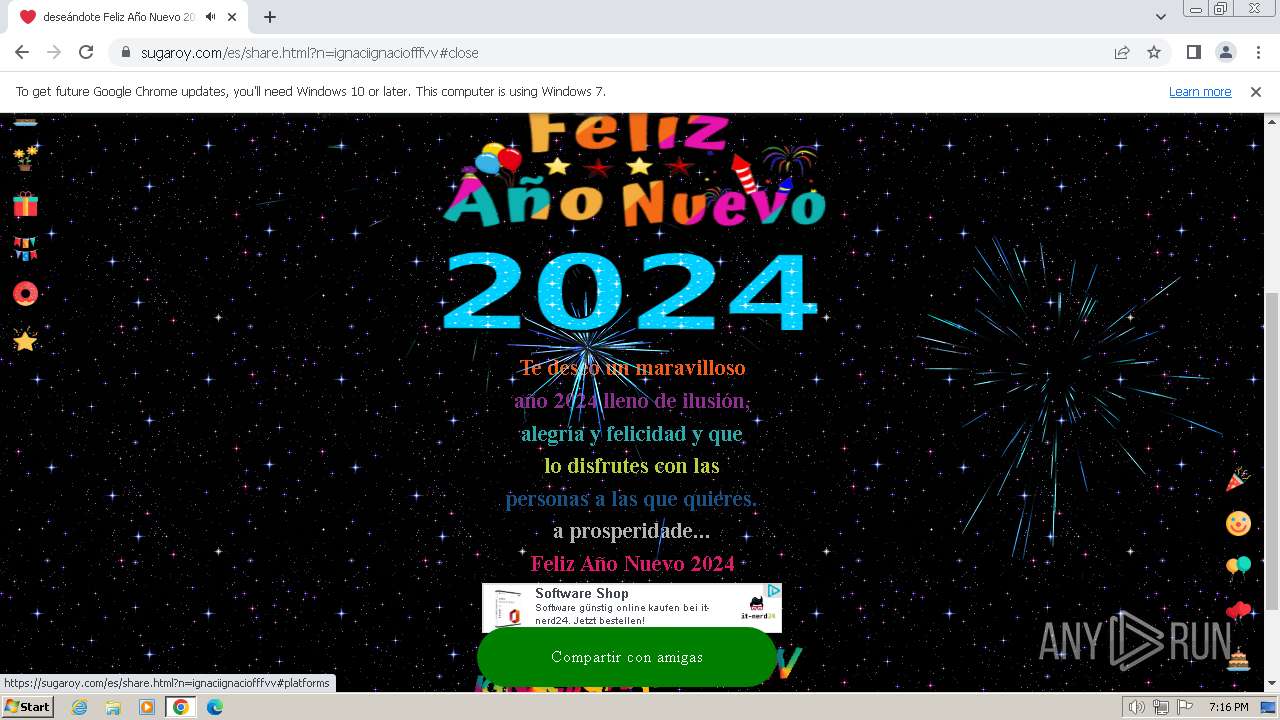Launch Internet Explorer from the taskbar
Image resolution: width=1280 pixels, height=720 pixels.
coord(79,707)
